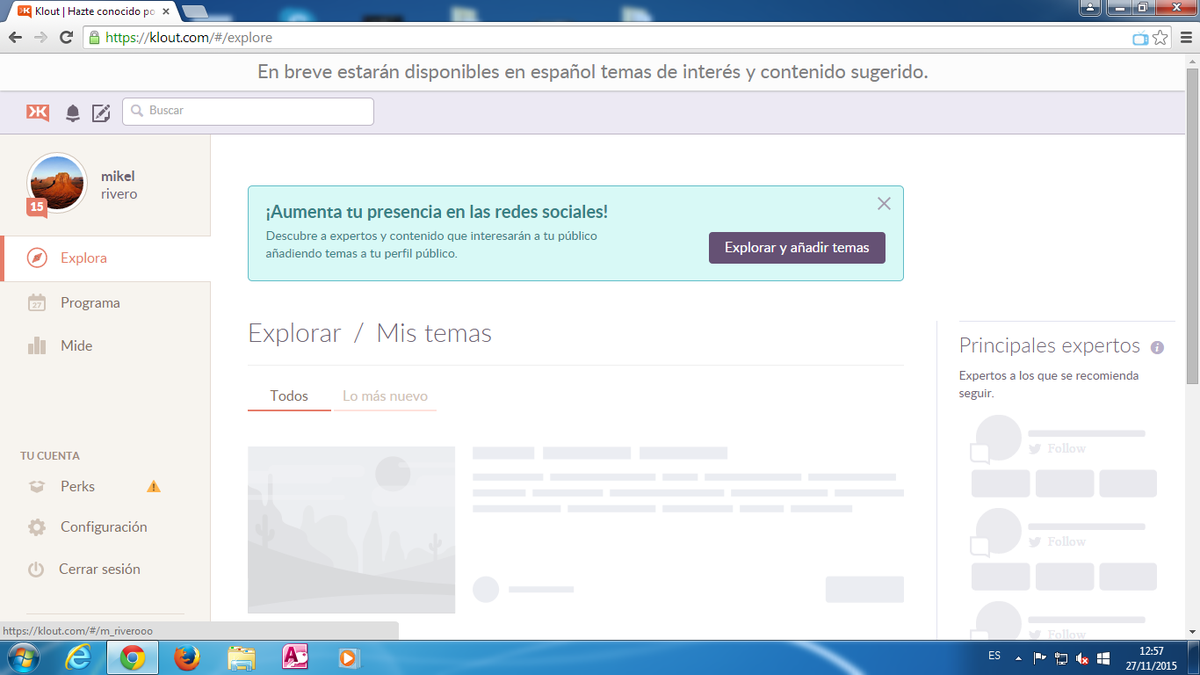The image size is (1200, 675).
Task: Click the compose post pencil icon
Action: click(101, 113)
